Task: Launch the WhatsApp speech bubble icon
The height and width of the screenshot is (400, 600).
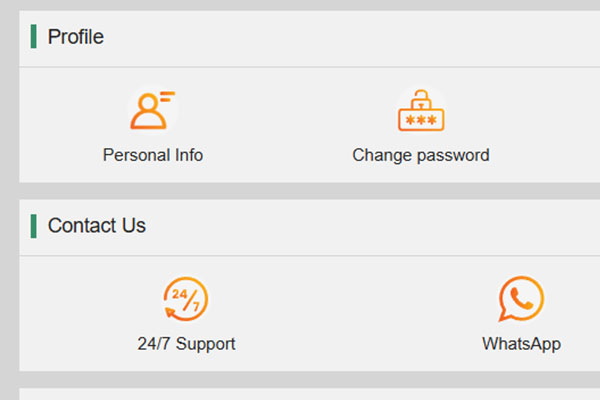Action: pos(521,299)
